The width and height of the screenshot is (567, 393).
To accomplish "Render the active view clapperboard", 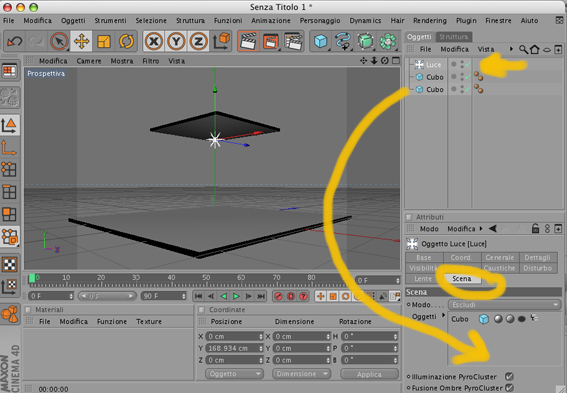I will pyautogui.click(x=248, y=41).
